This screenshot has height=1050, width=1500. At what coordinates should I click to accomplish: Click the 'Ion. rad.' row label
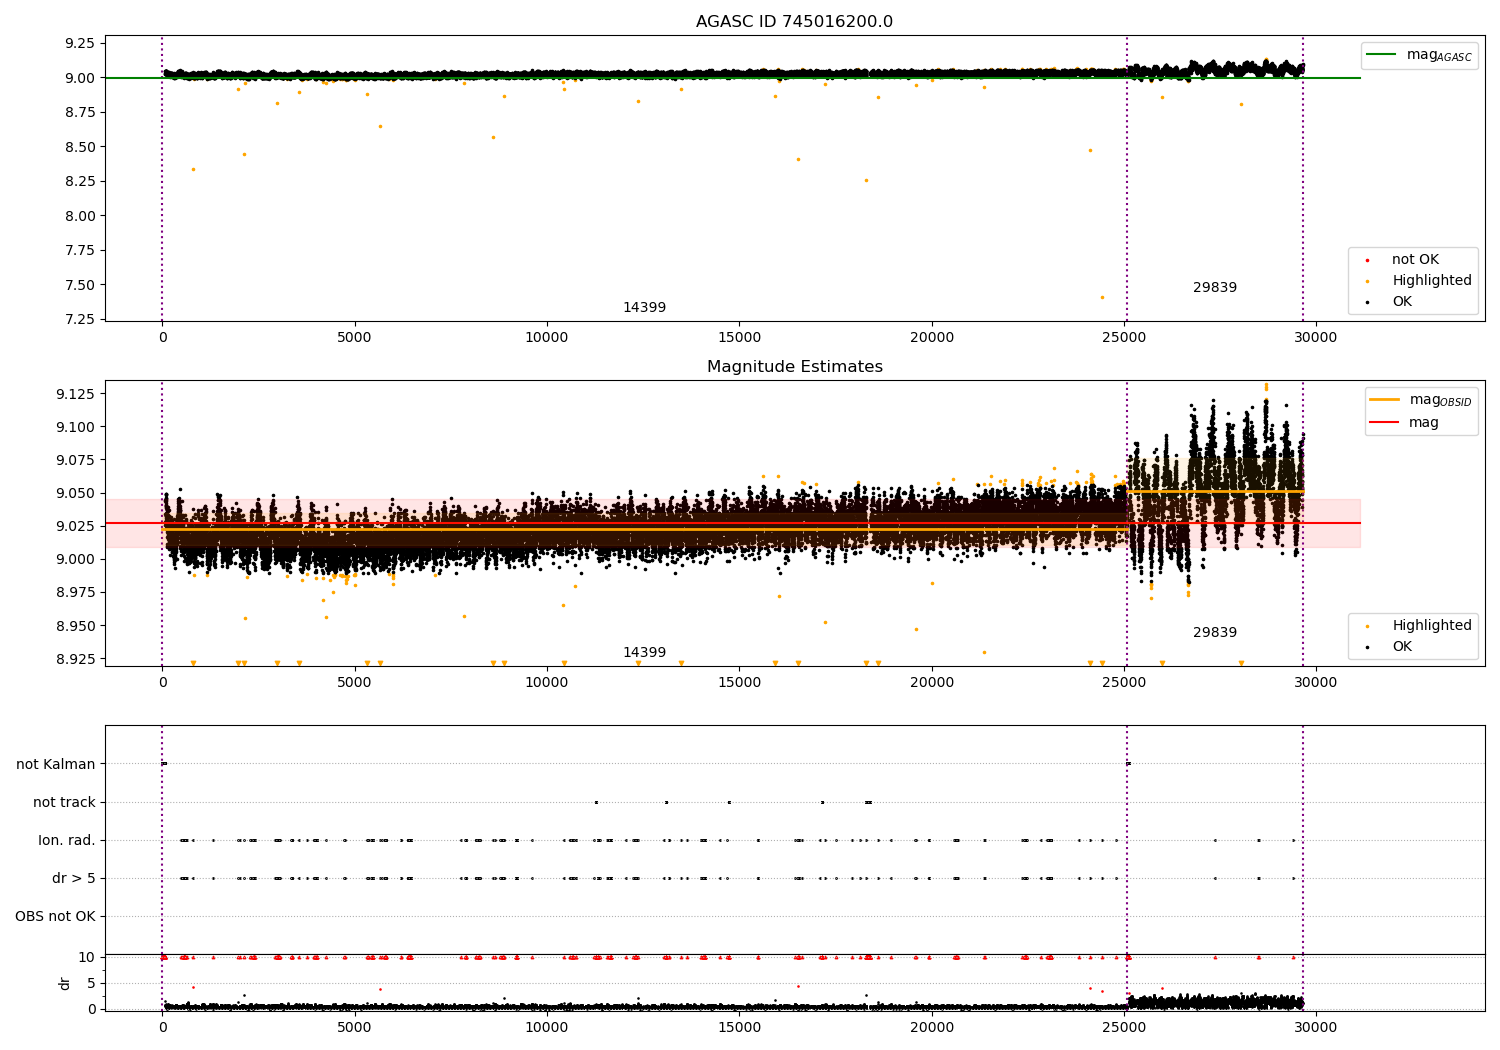(x=67, y=841)
